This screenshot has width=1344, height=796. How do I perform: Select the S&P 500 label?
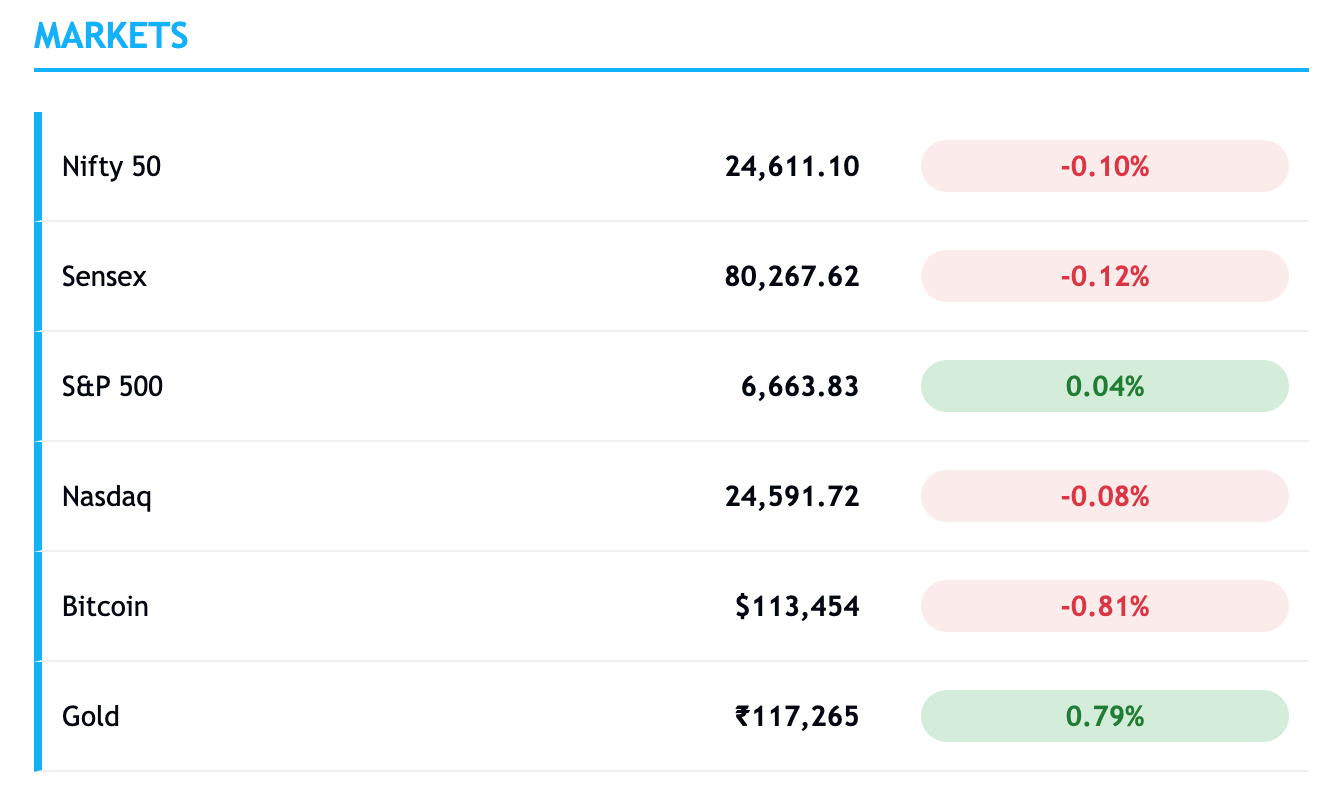[112, 386]
